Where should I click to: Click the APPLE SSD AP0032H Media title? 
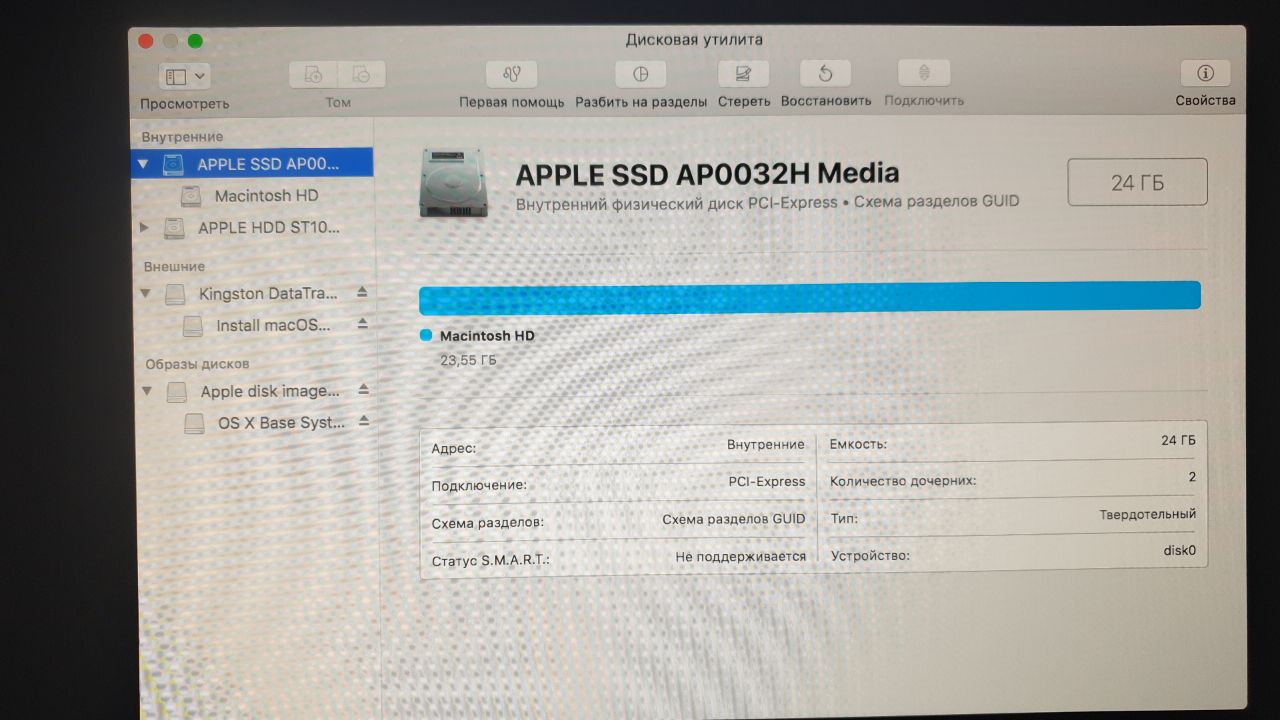point(707,174)
